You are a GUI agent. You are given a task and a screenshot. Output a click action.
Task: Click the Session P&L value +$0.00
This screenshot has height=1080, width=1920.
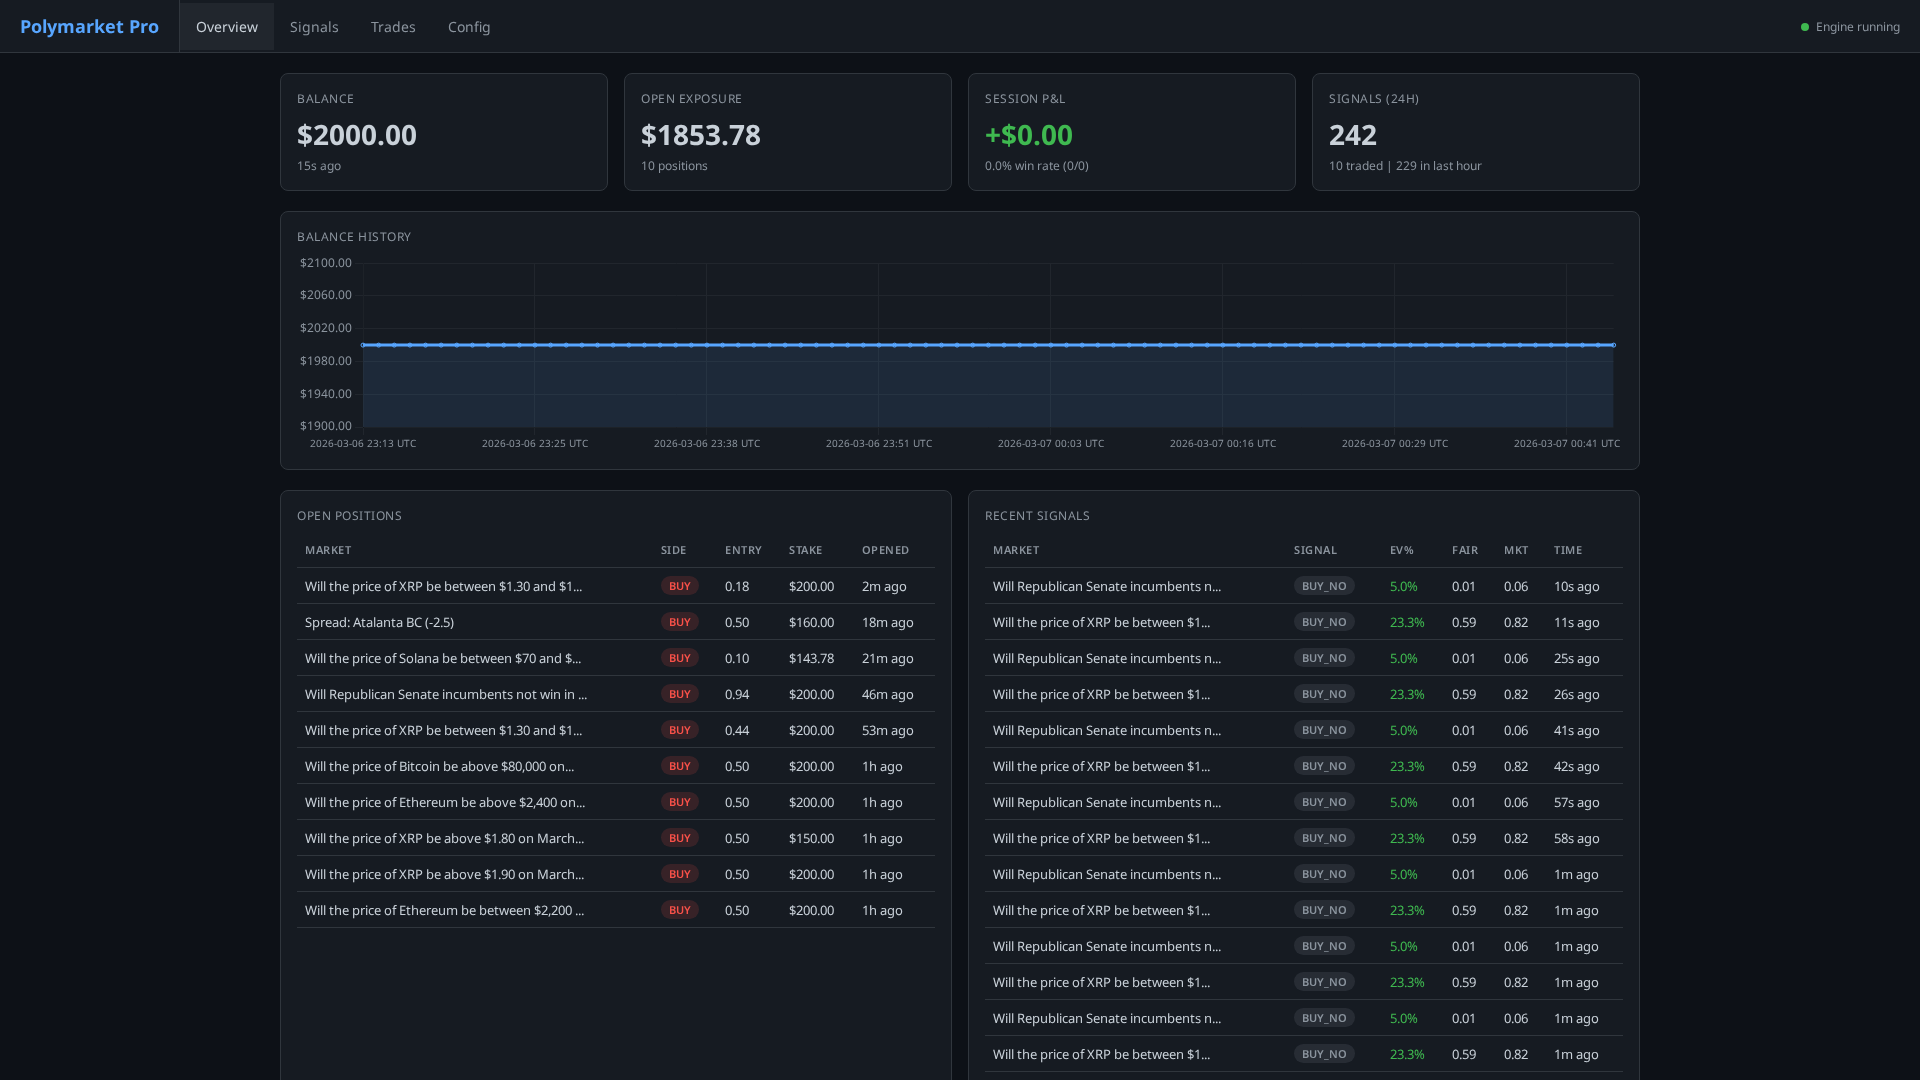coord(1029,135)
